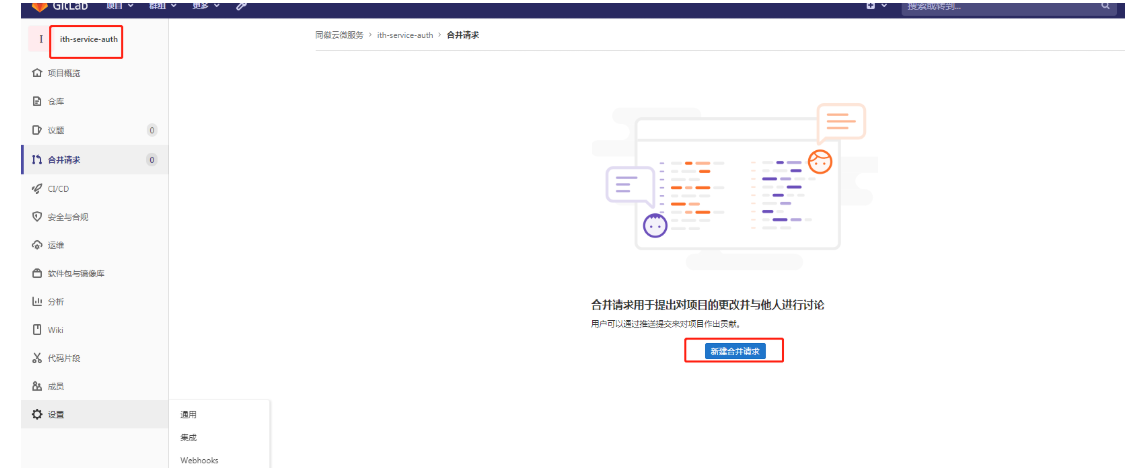Screen dimensions: 1131x470
Task: Click the 仓库 repository icon
Action: click(37, 101)
